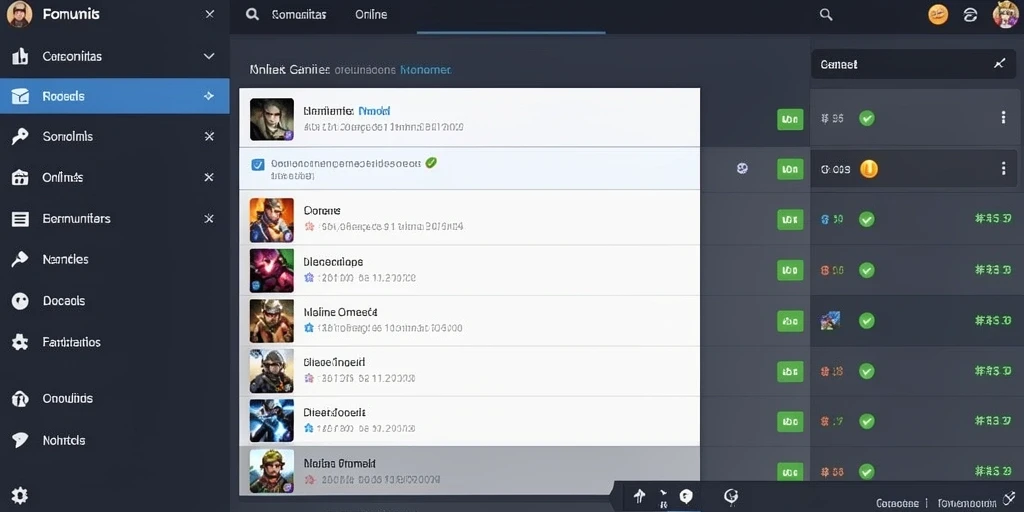Open the Dlececriops game thumbnail
The width and height of the screenshot is (1024, 512).
point(272,270)
